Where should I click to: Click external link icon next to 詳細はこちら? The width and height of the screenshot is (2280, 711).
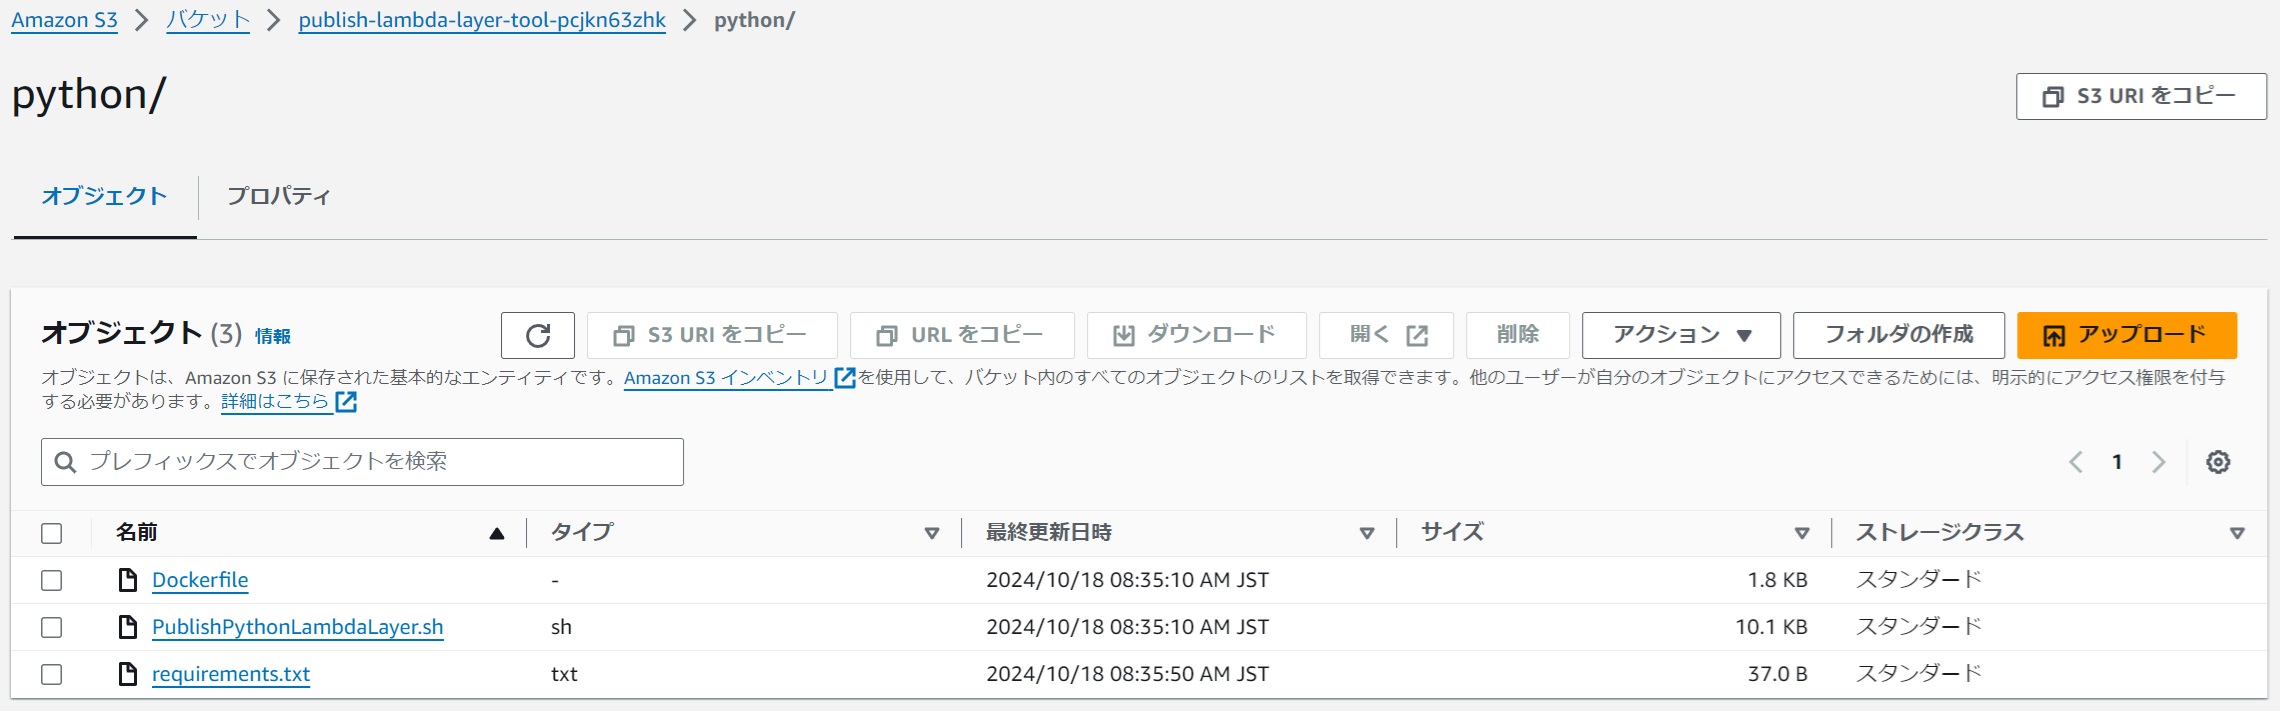[x=346, y=402]
